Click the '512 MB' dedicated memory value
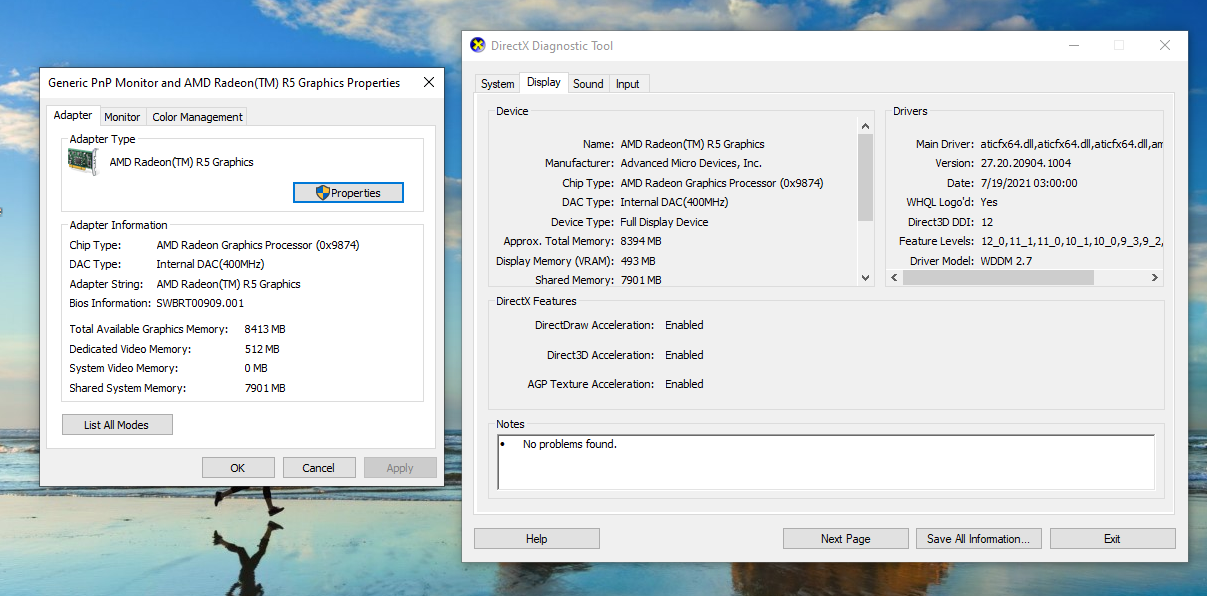 pos(262,349)
